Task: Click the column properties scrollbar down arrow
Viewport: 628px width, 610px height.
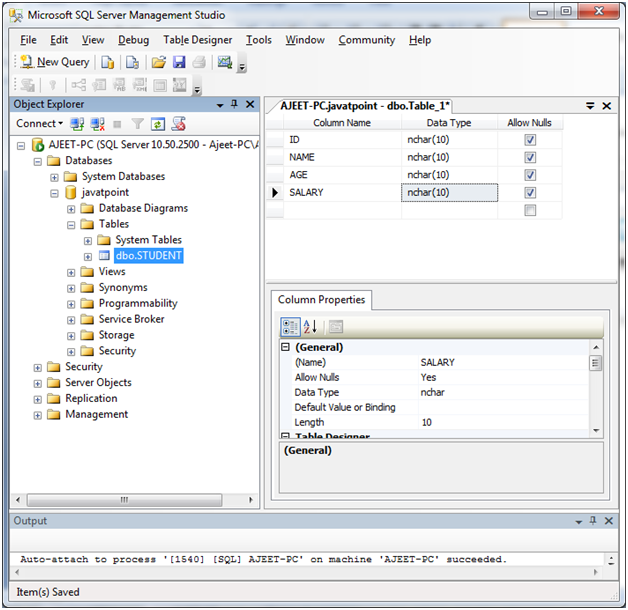Action: click(x=596, y=431)
